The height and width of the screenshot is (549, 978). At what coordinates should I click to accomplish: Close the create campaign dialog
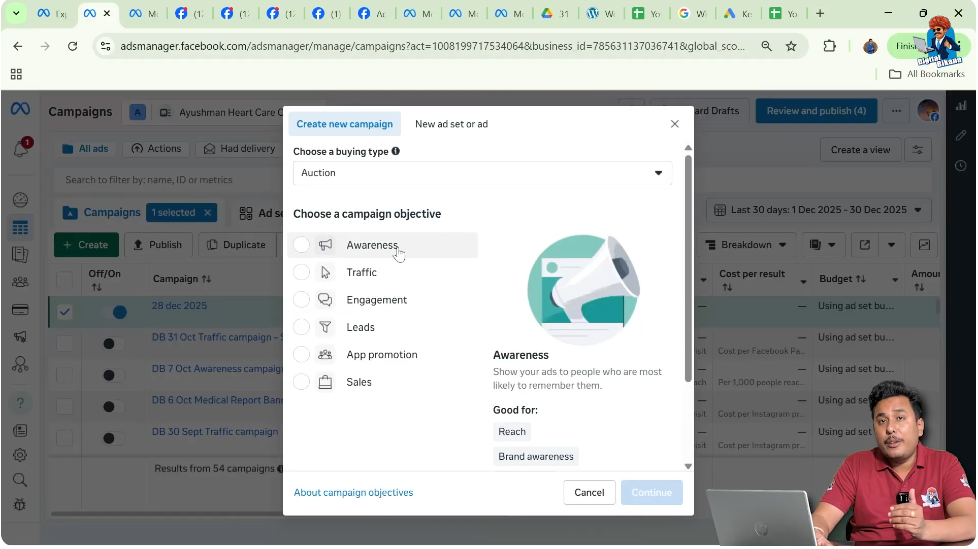(x=674, y=124)
